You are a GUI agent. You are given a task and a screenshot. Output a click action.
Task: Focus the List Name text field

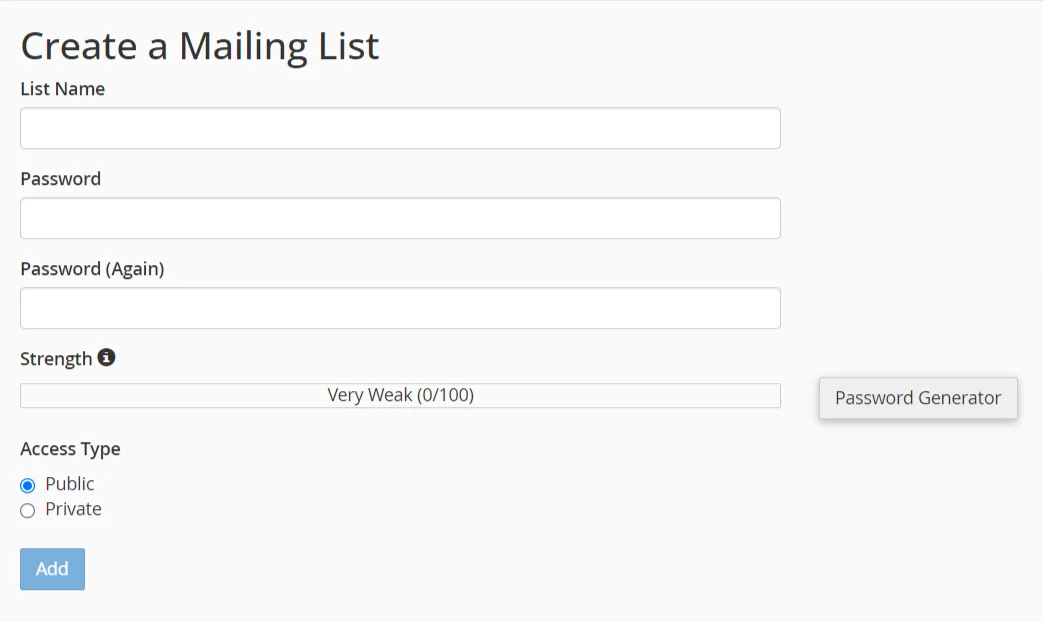tap(400, 129)
